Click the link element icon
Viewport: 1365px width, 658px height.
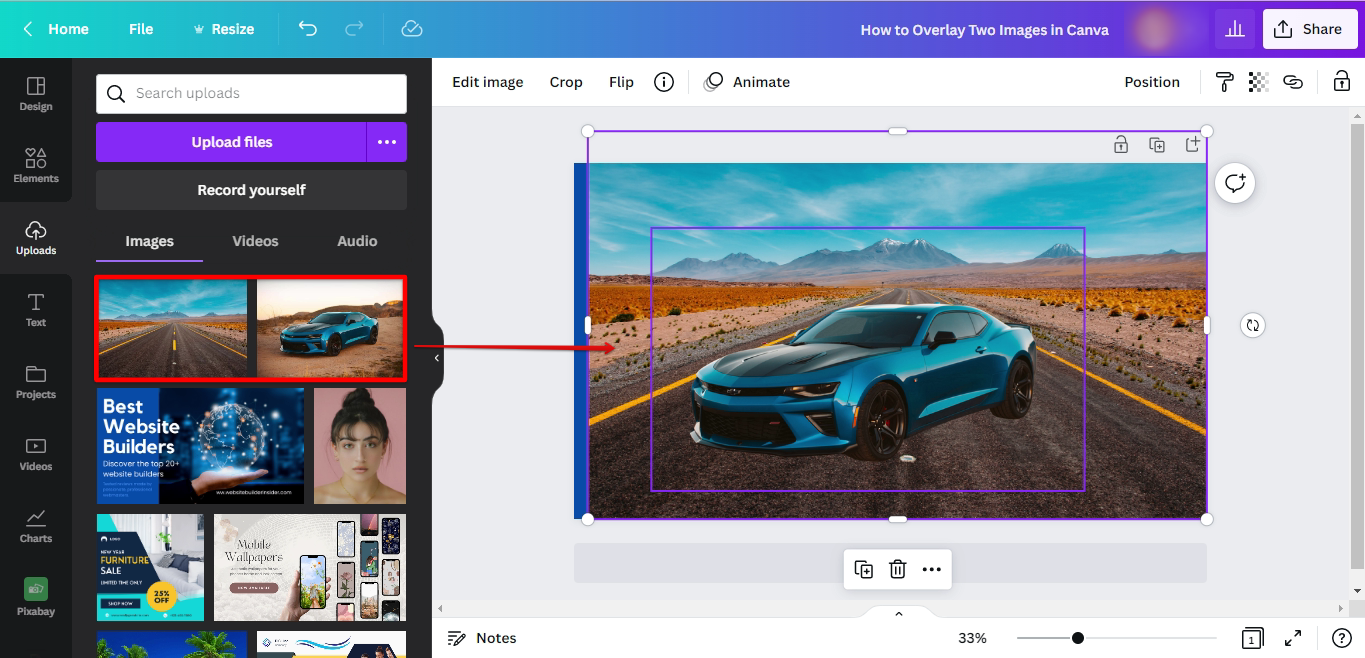tap(1293, 81)
